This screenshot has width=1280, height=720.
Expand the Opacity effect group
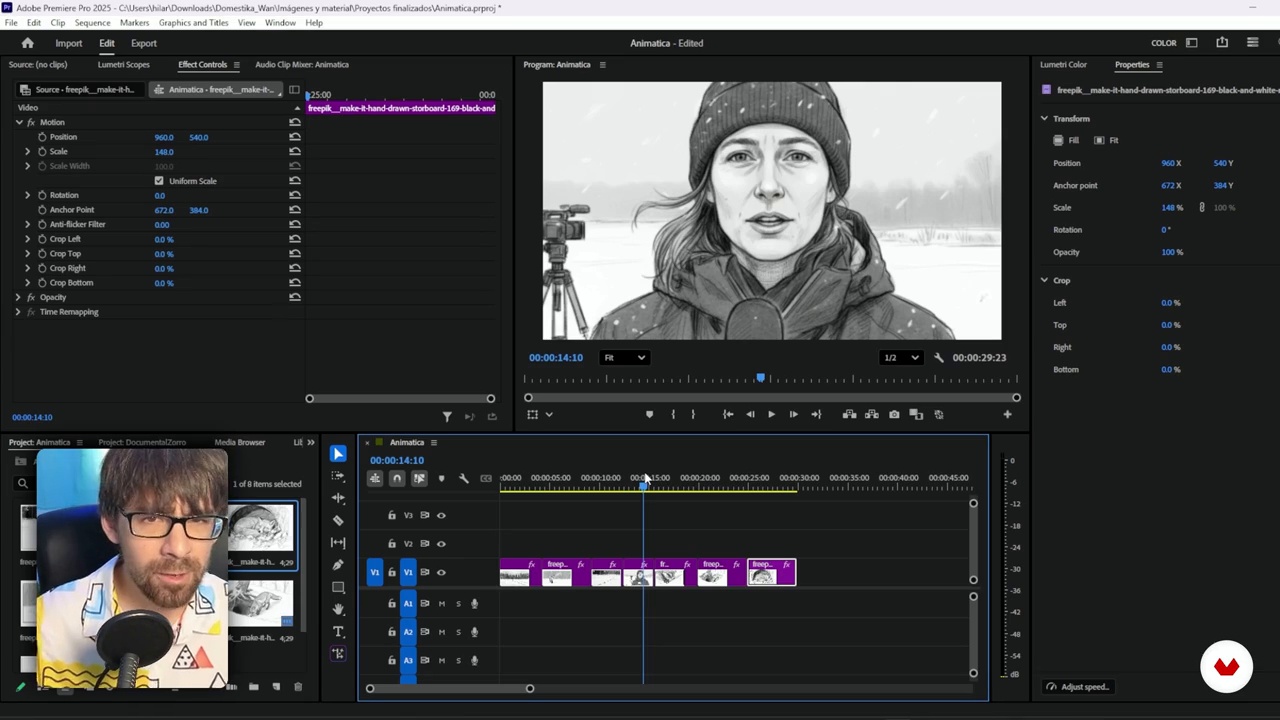coord(18,297)
